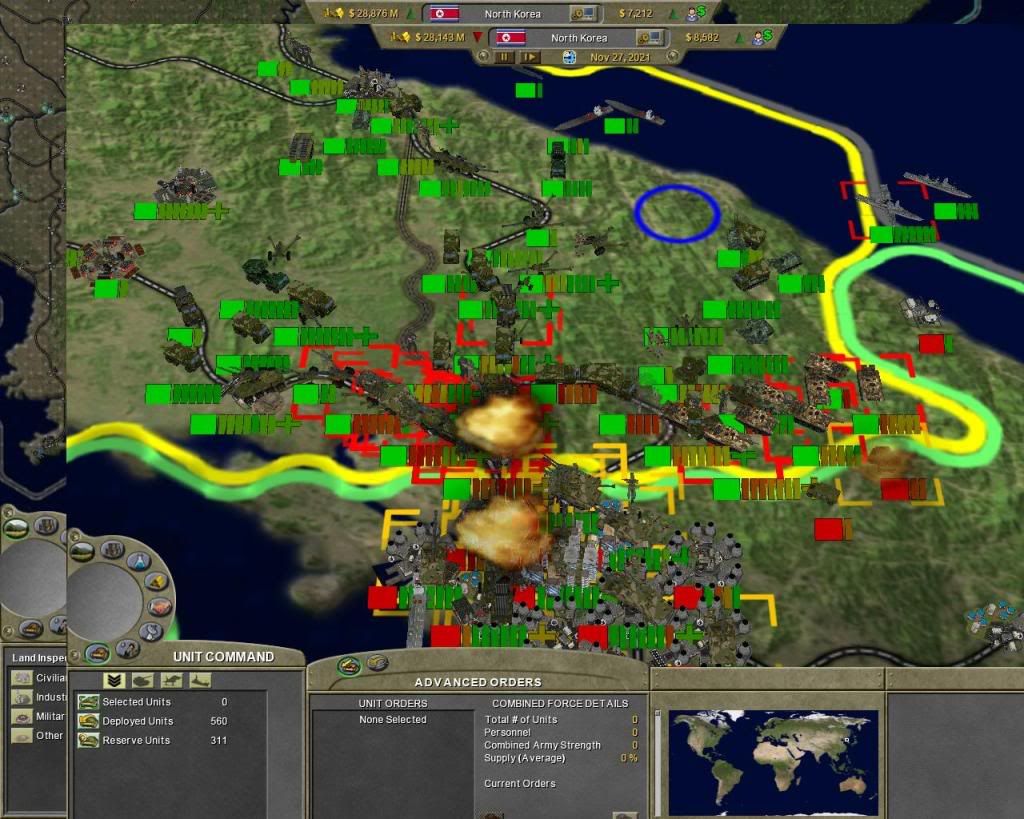Click the Deployed Units count 560
Viewport: 1024px width, 819px height.
click(219, 721)
